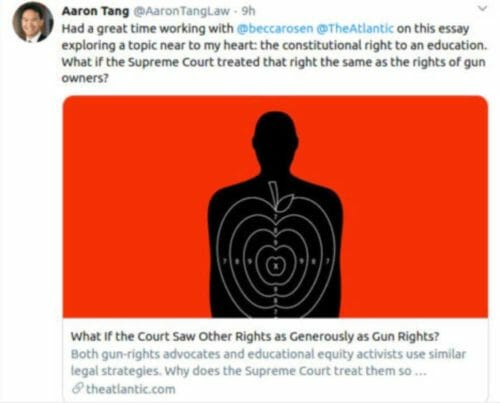The width and height of the screenshot is (500, 403).
Task: Click the apple bullseye center in the image
Action: point(275,266)
